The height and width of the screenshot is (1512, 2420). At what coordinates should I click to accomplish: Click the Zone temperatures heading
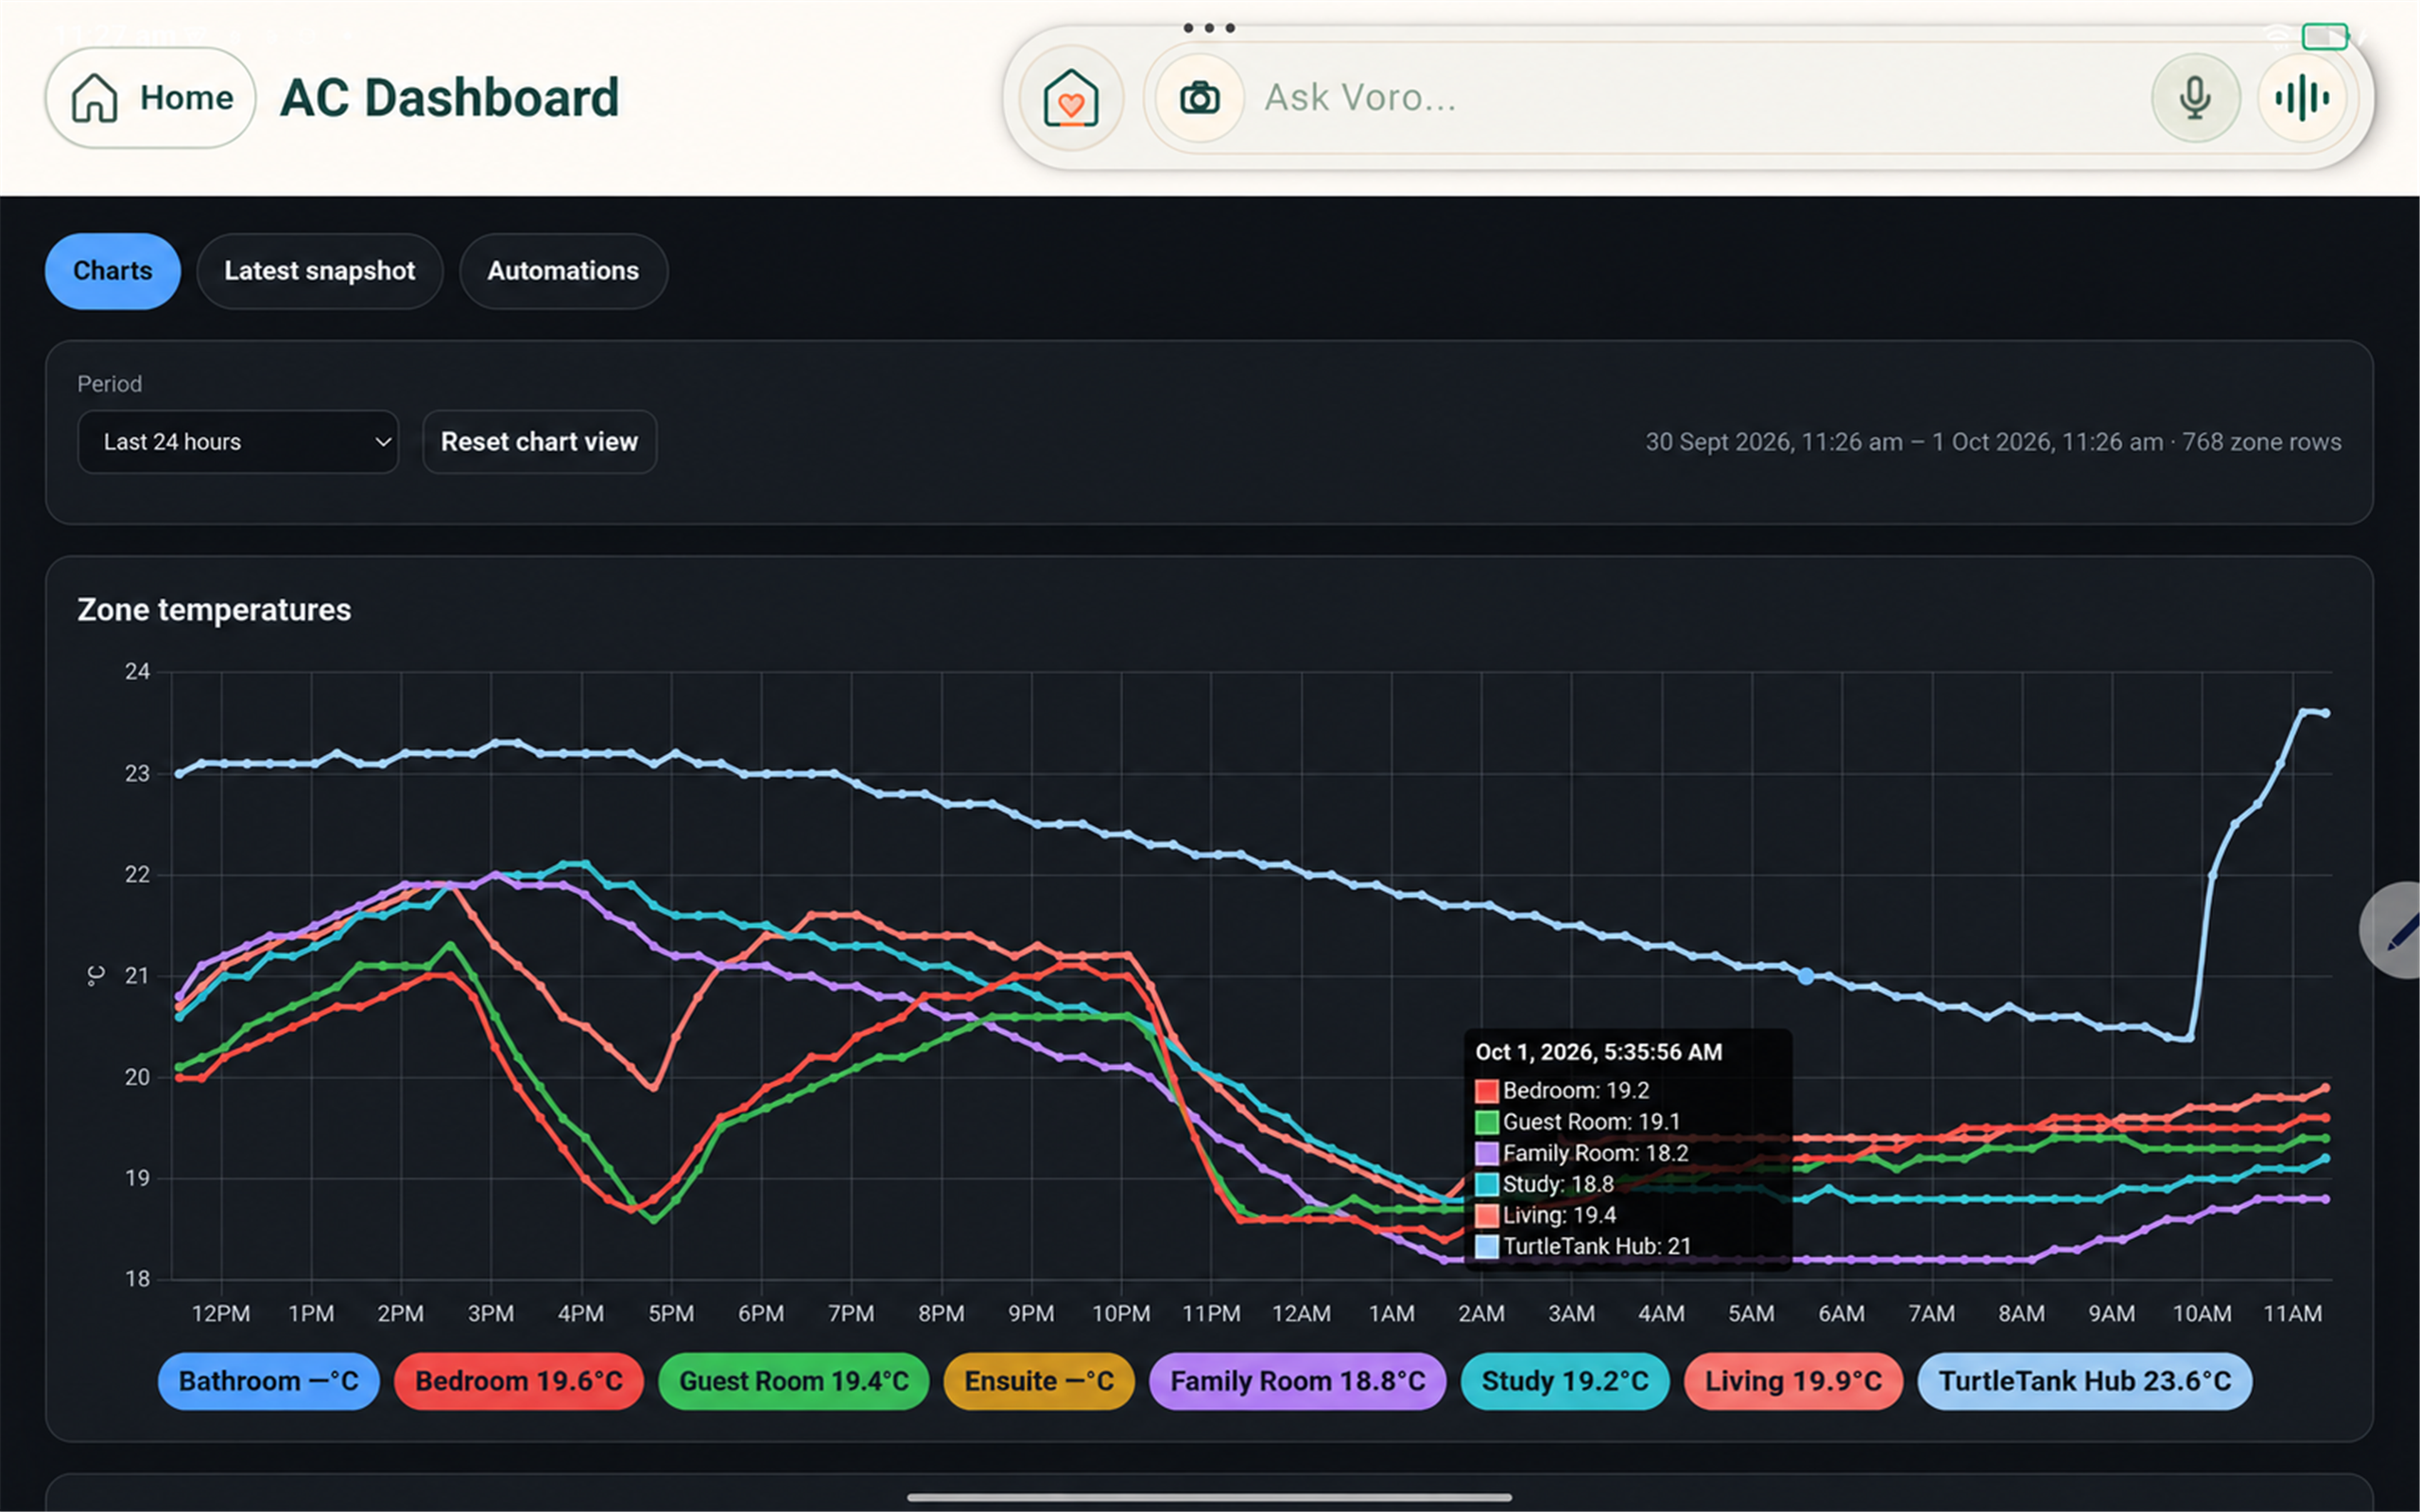[x=214, y=610]
